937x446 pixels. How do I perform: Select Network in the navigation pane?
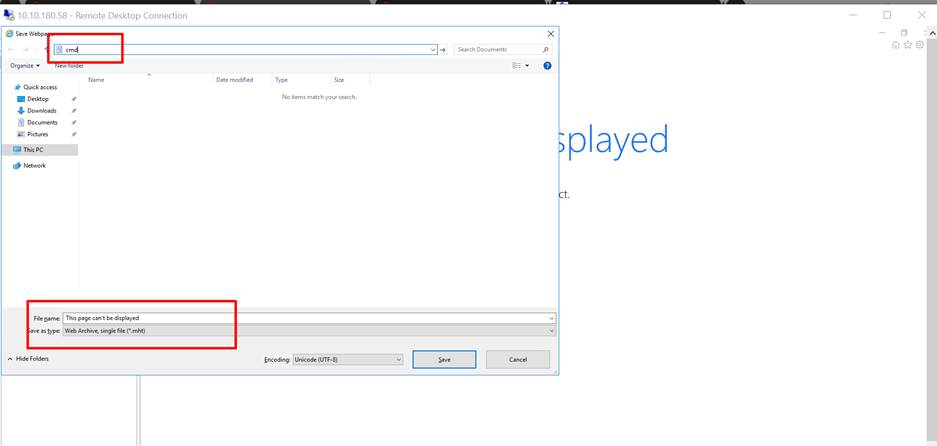34,166
